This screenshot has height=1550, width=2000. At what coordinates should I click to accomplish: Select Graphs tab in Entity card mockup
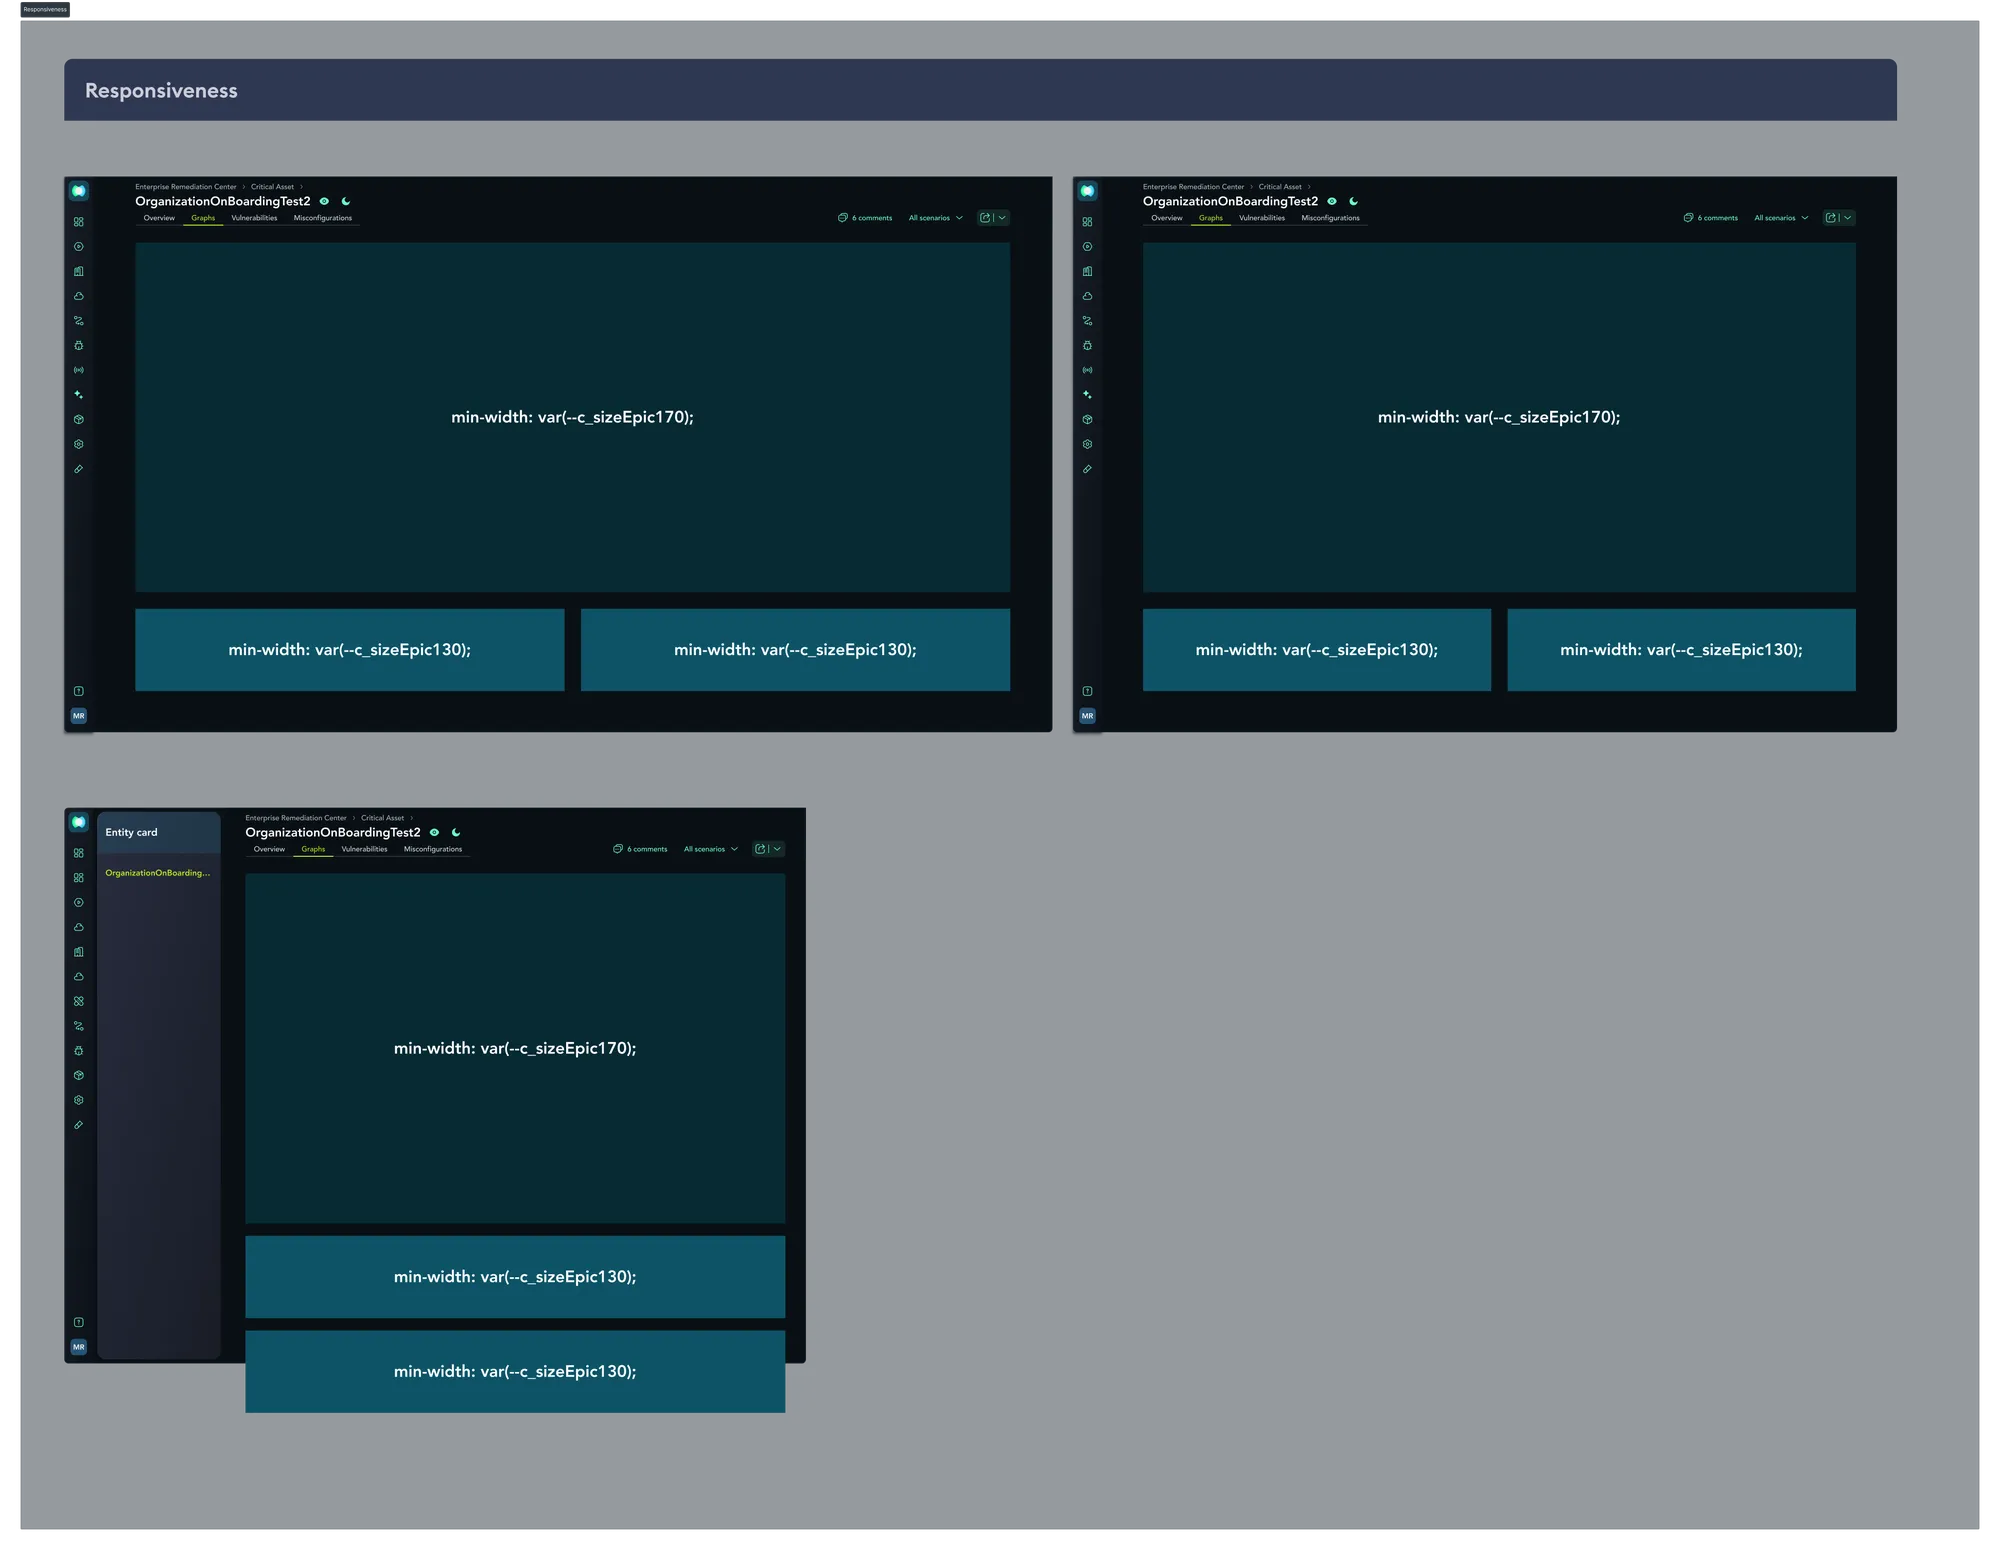click(x=313, y=849)
